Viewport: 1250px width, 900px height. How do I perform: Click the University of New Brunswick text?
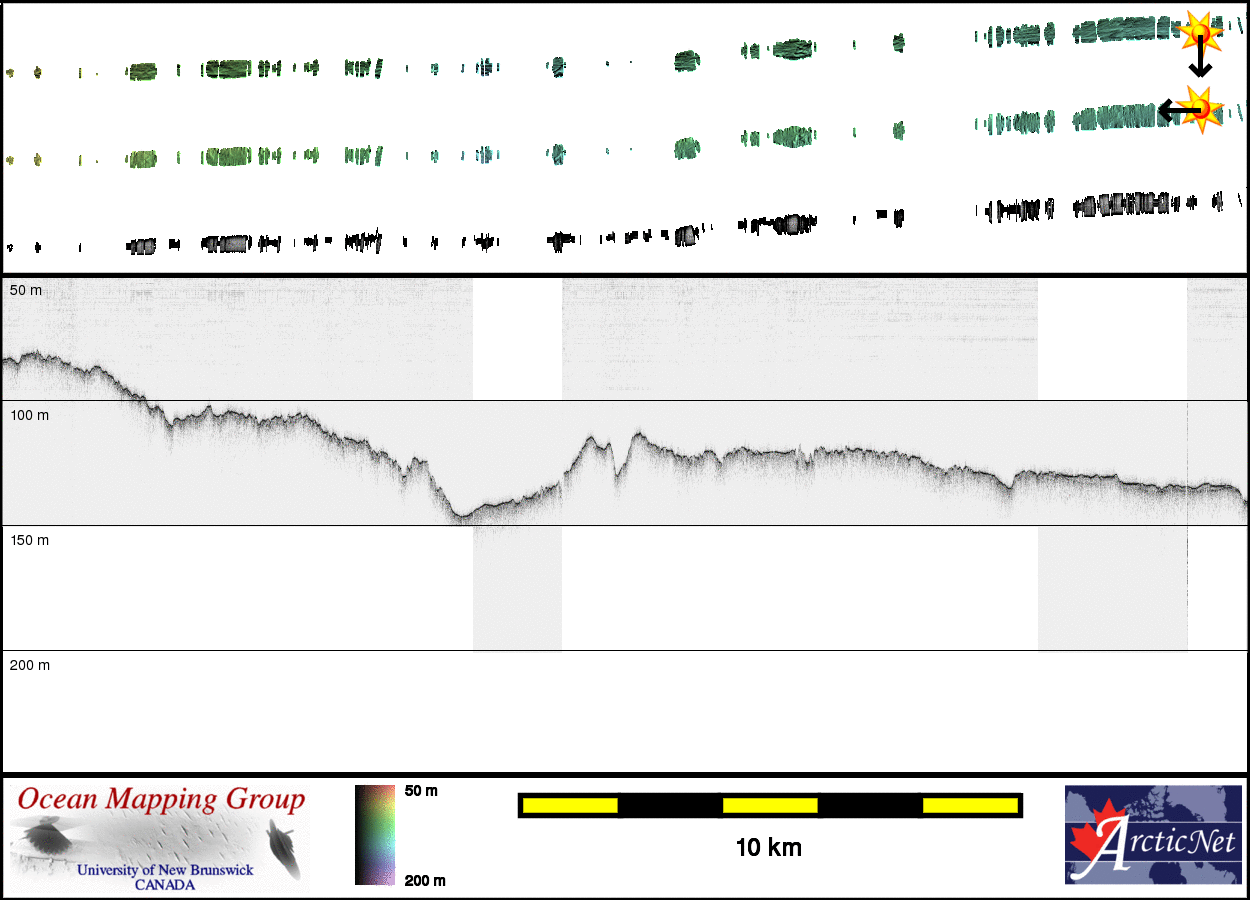tap(165, 870)
